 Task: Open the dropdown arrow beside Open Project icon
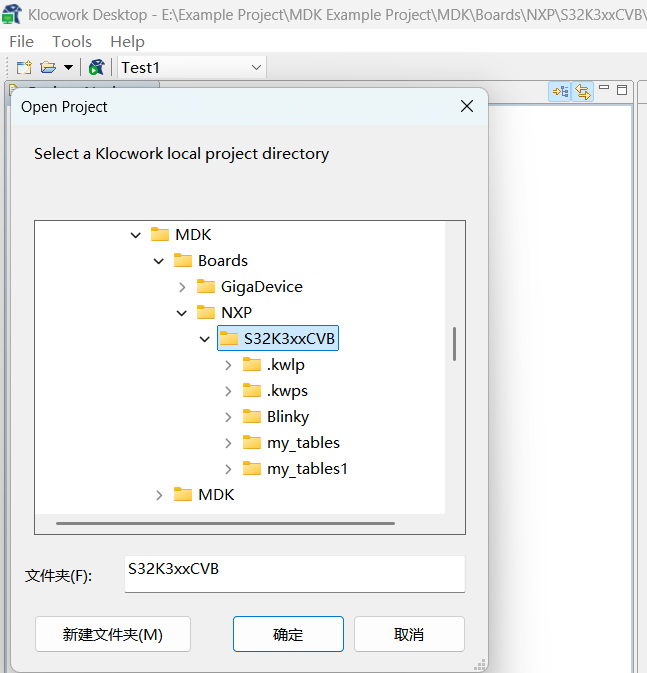[x=68, y=67]
